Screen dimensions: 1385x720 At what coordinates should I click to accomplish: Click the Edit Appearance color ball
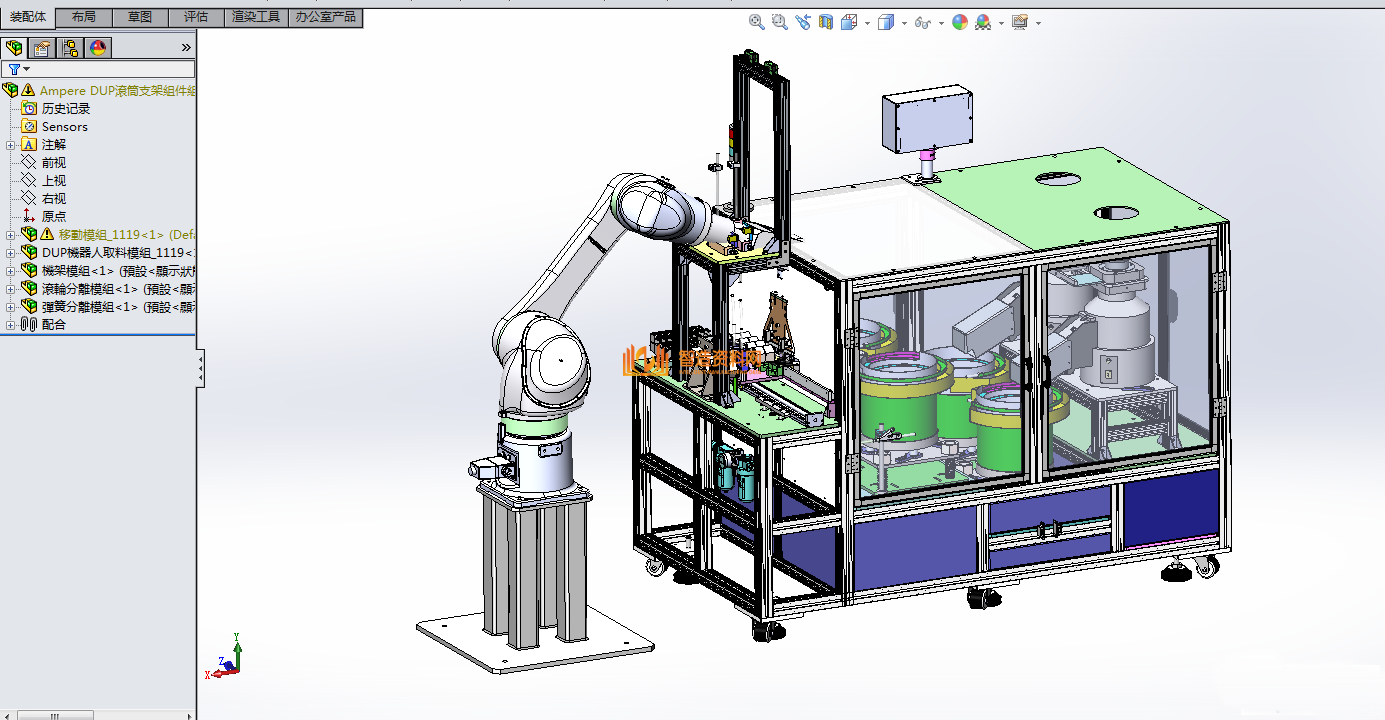click(x=960, y=22)
